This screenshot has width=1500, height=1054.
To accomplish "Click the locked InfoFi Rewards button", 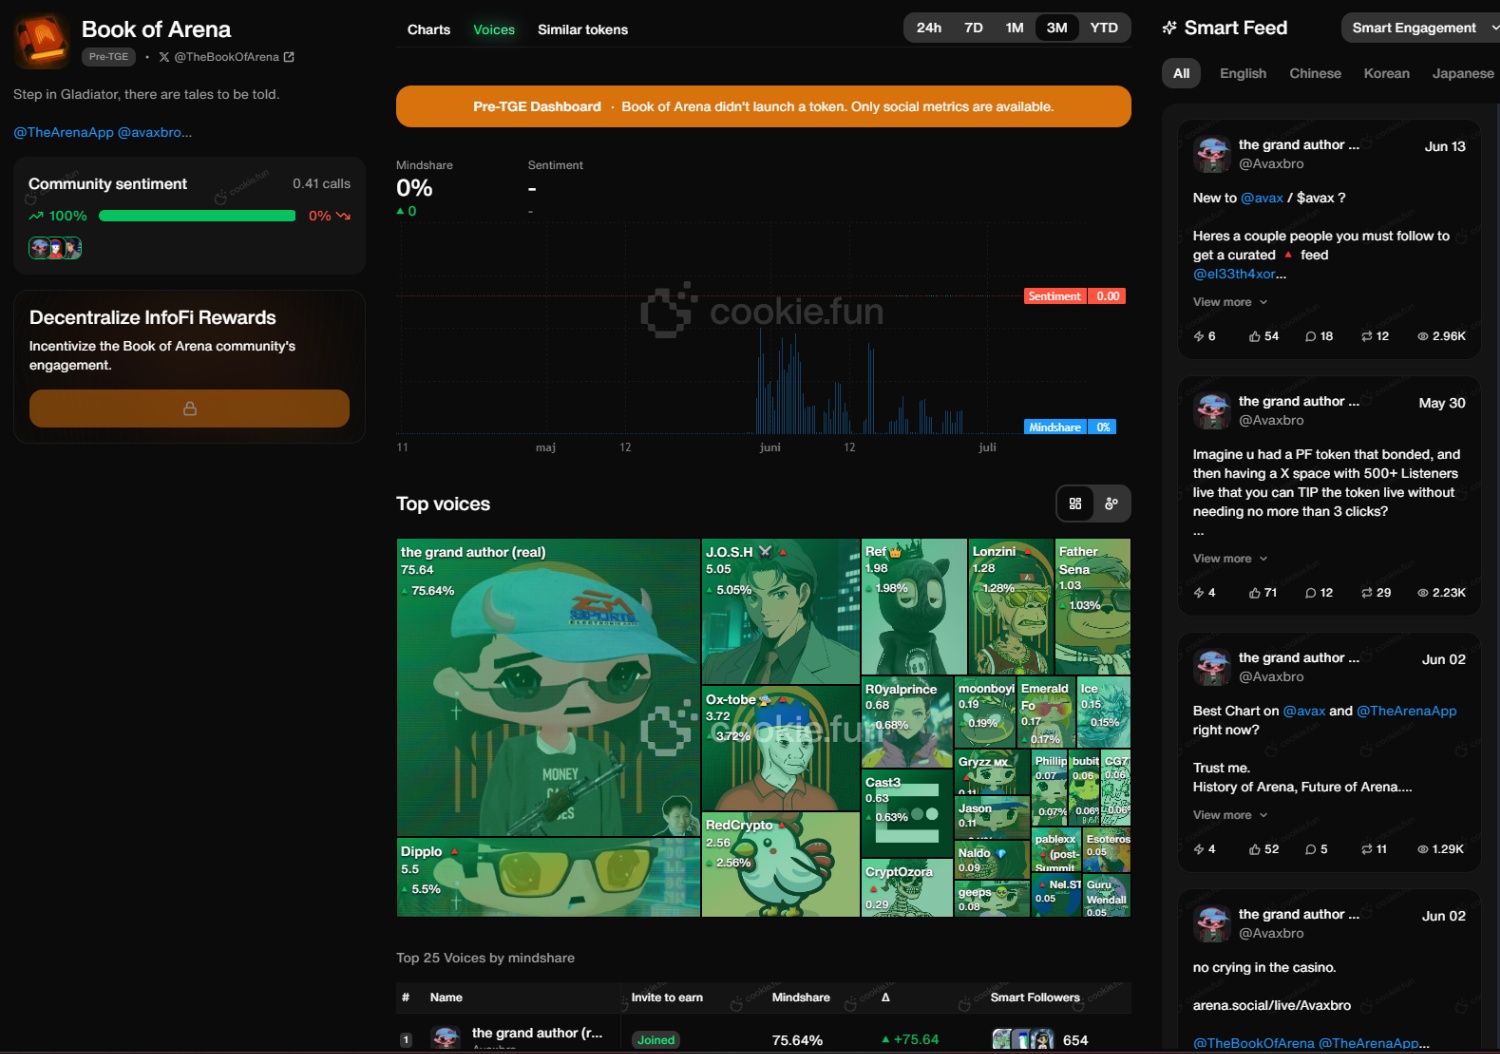I will 189,408.
